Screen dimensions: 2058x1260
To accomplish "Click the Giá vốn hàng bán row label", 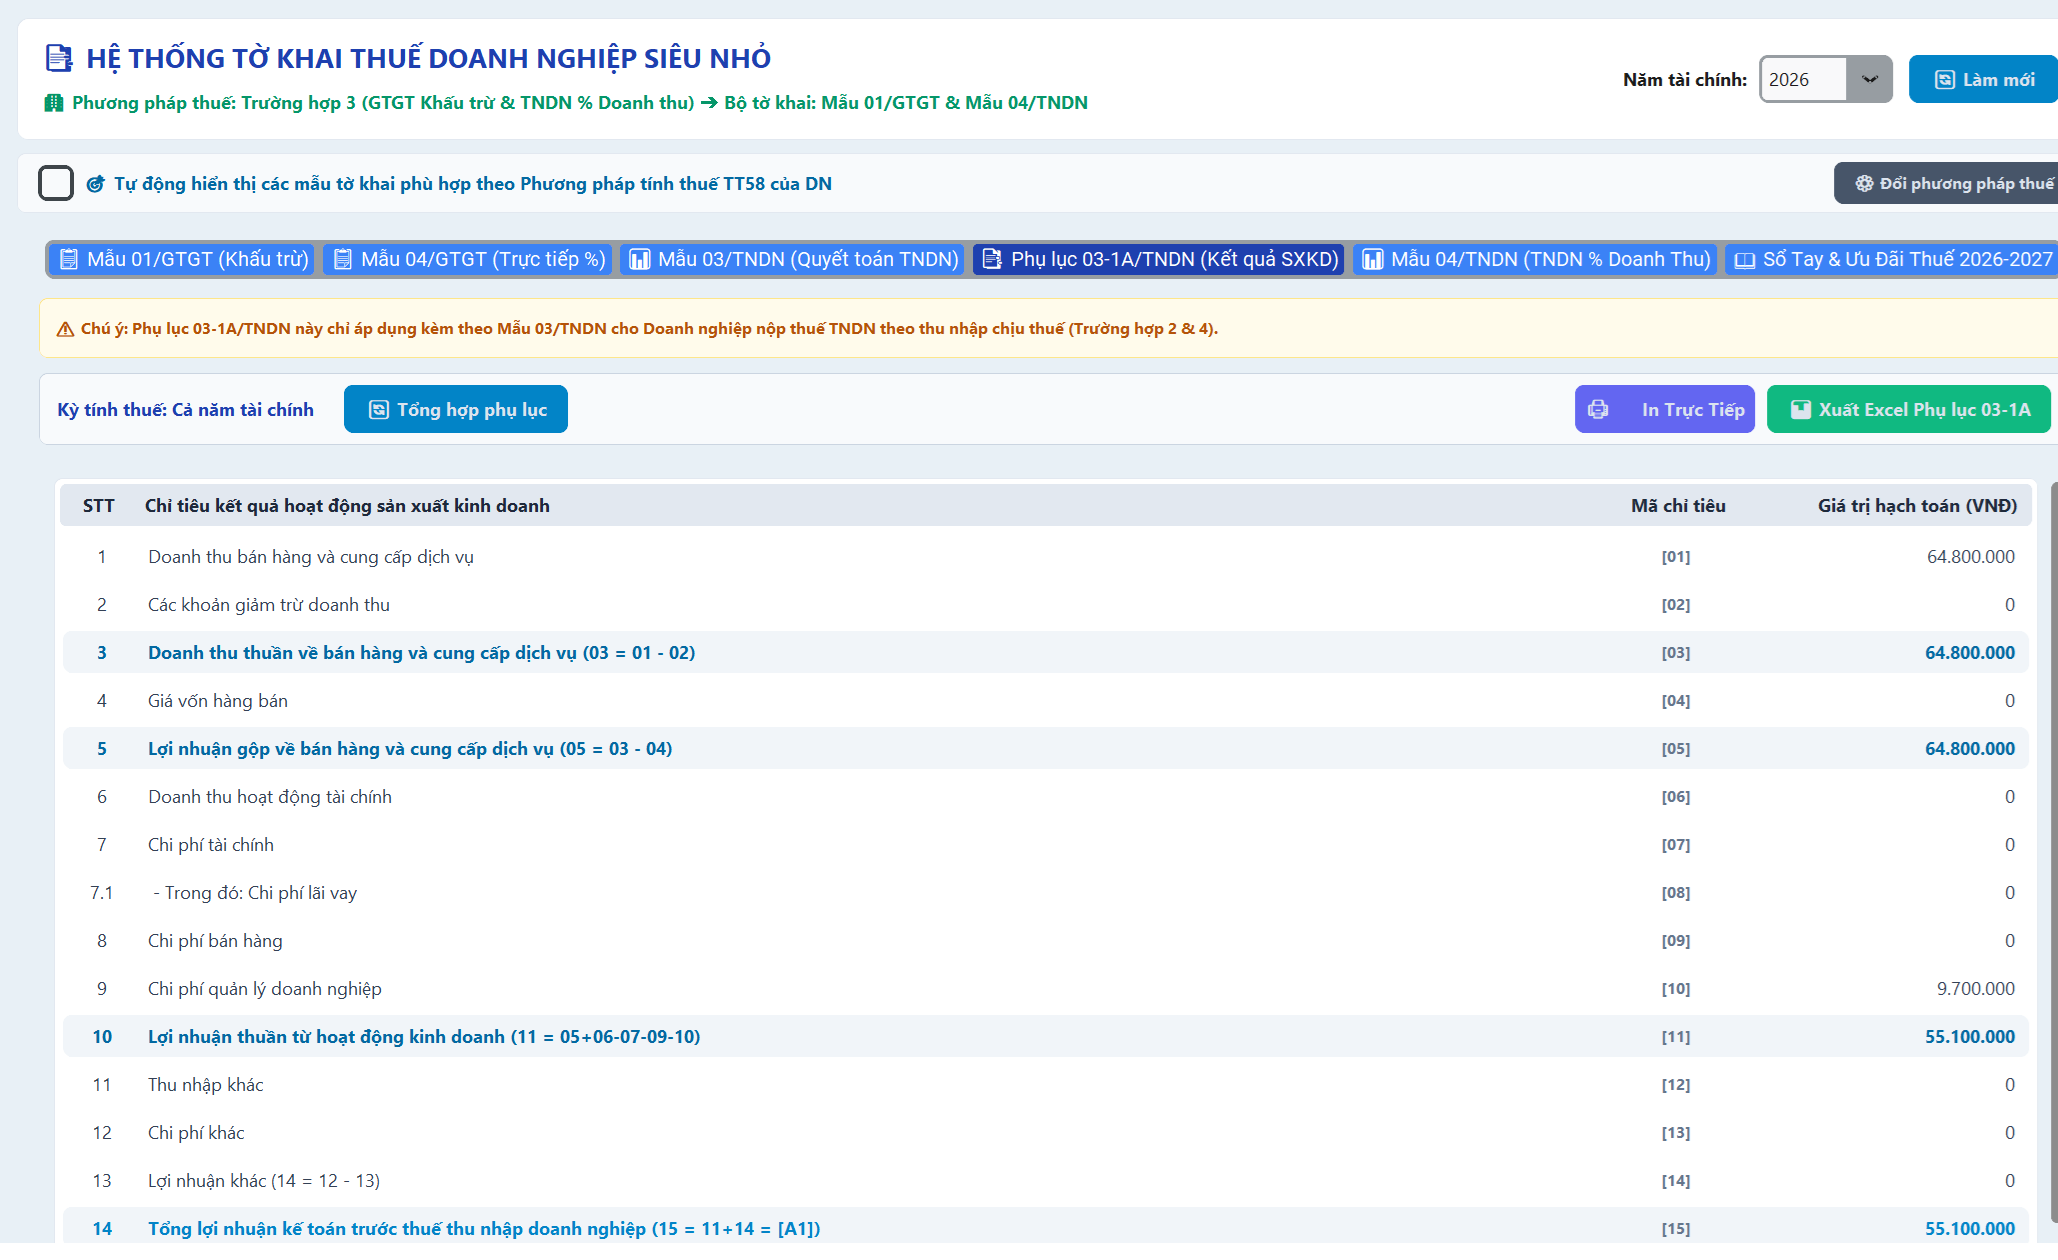I will [218, 701].
